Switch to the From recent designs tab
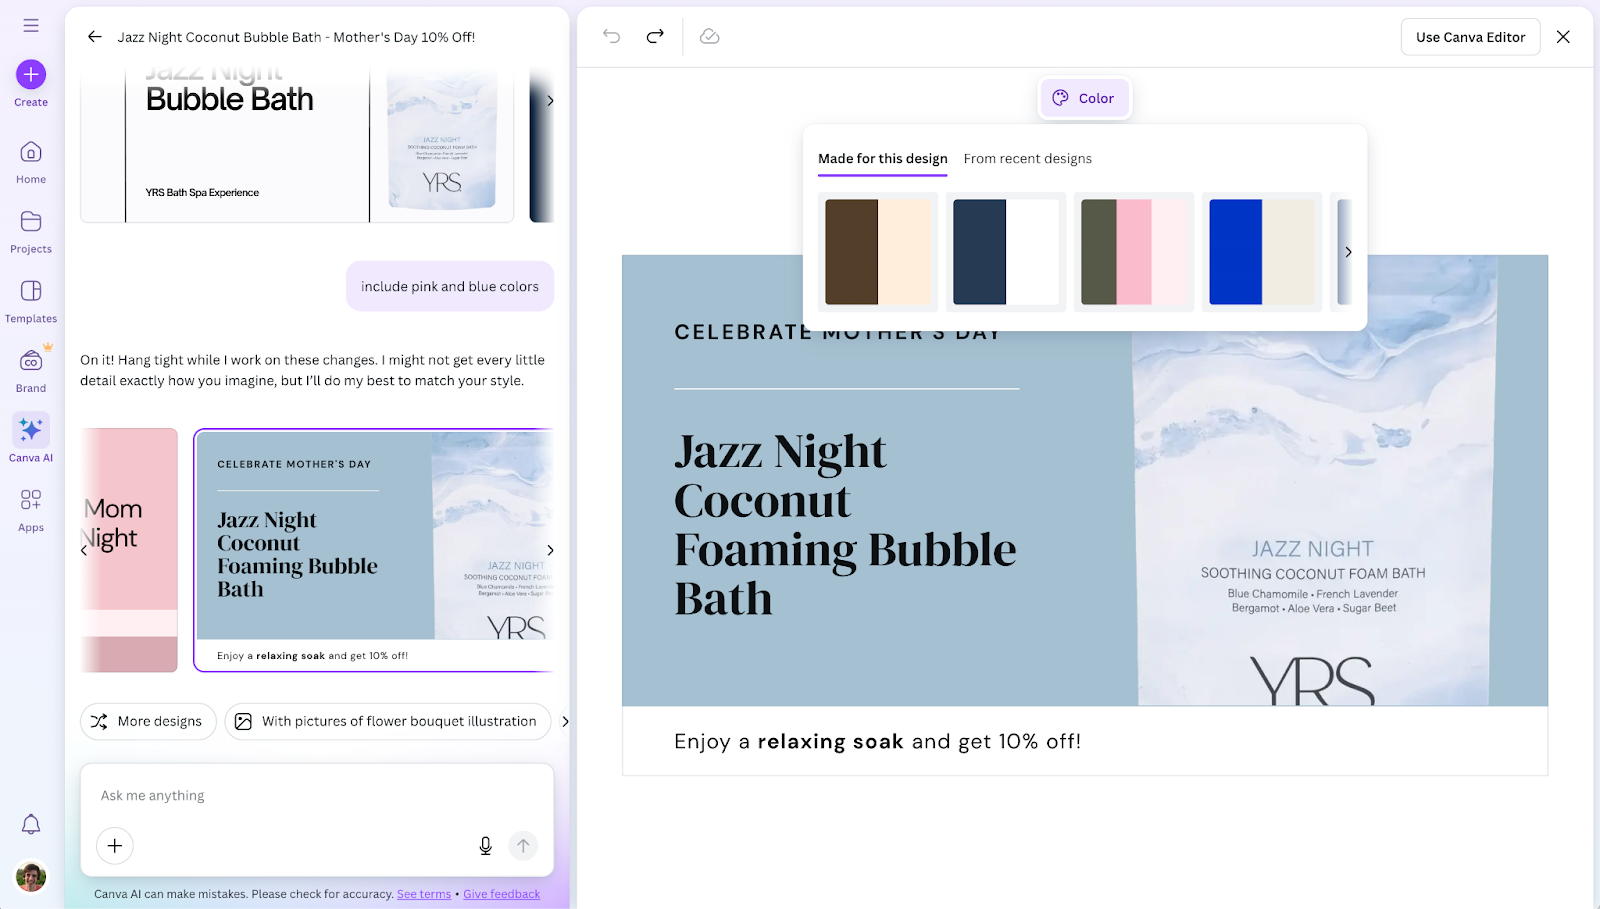Image resolution: width=1600 pixels, height=909 pixels. (1027, 158)
